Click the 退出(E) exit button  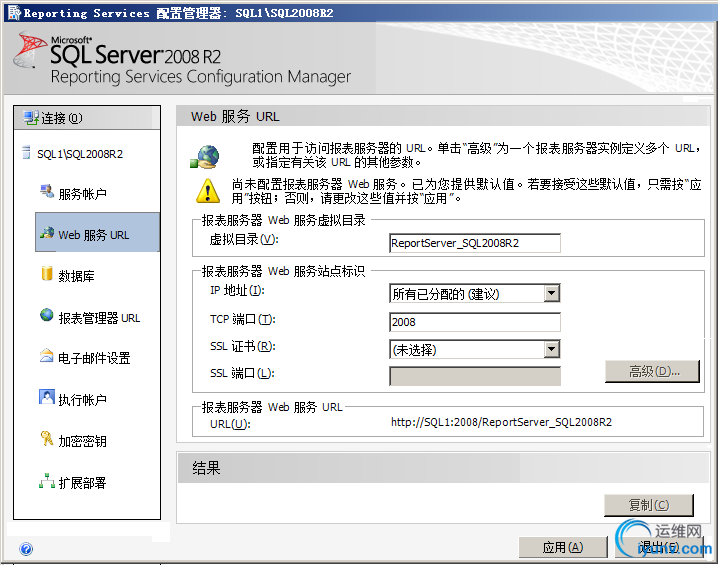659,547
